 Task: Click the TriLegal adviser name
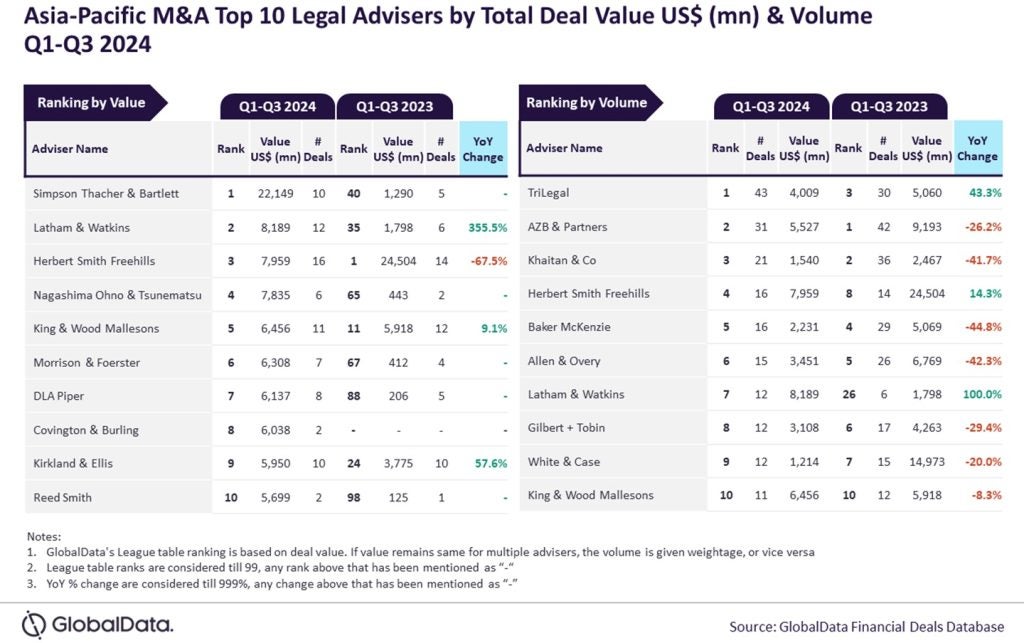pos(547,192)
